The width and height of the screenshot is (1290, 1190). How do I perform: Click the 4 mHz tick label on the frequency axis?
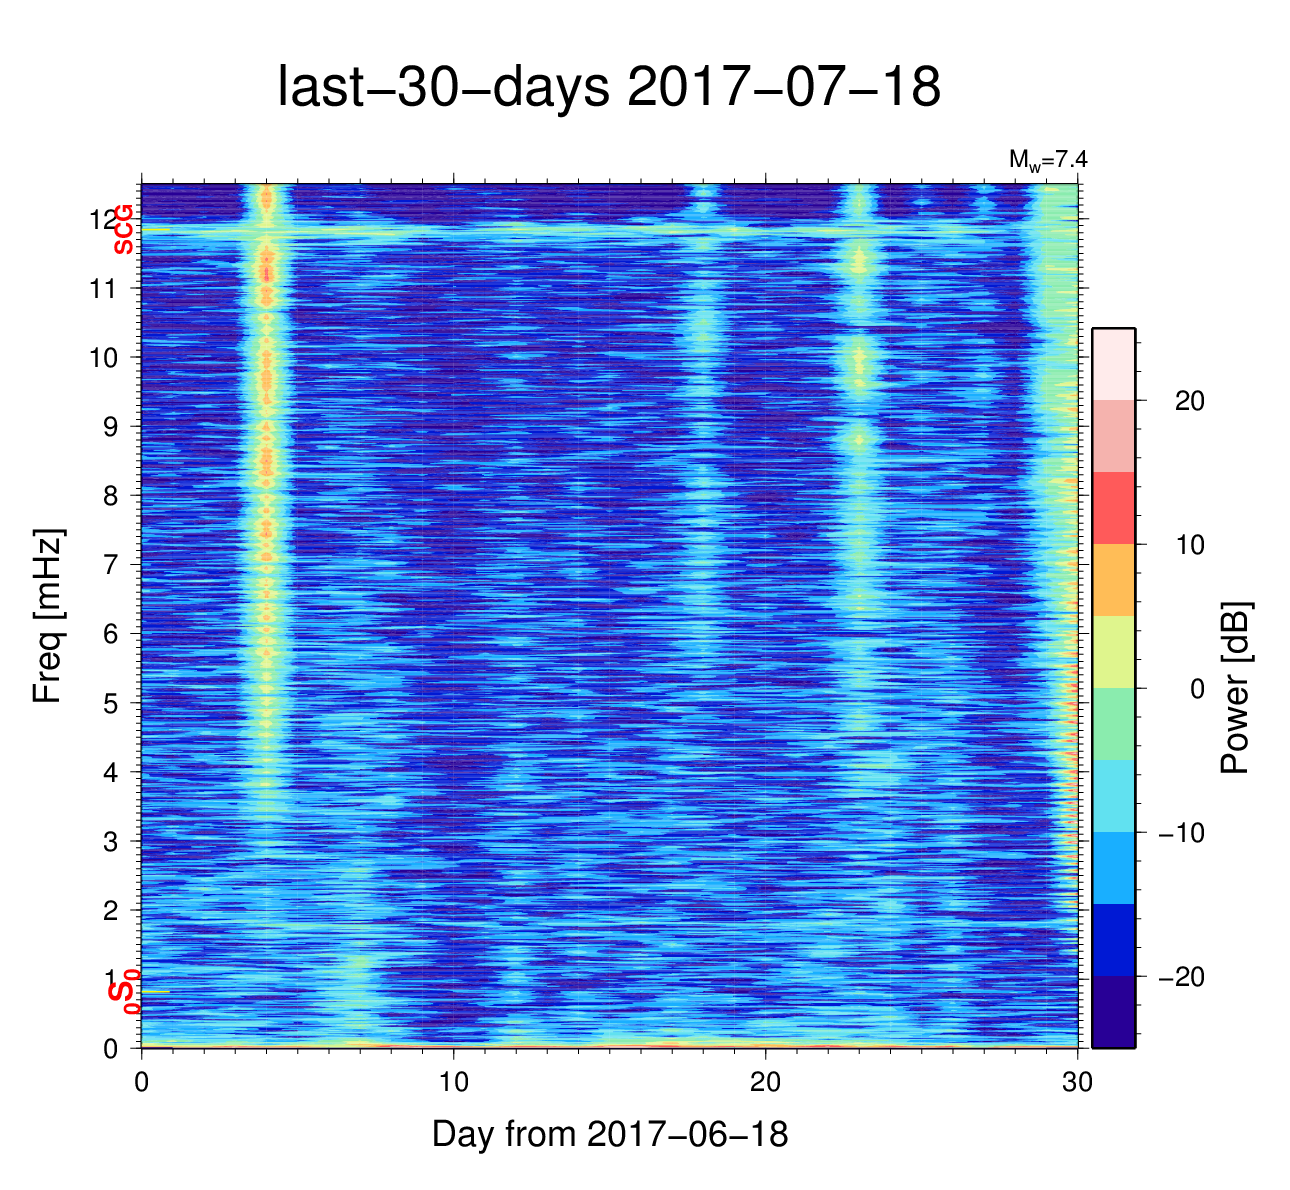coord(110,773)
